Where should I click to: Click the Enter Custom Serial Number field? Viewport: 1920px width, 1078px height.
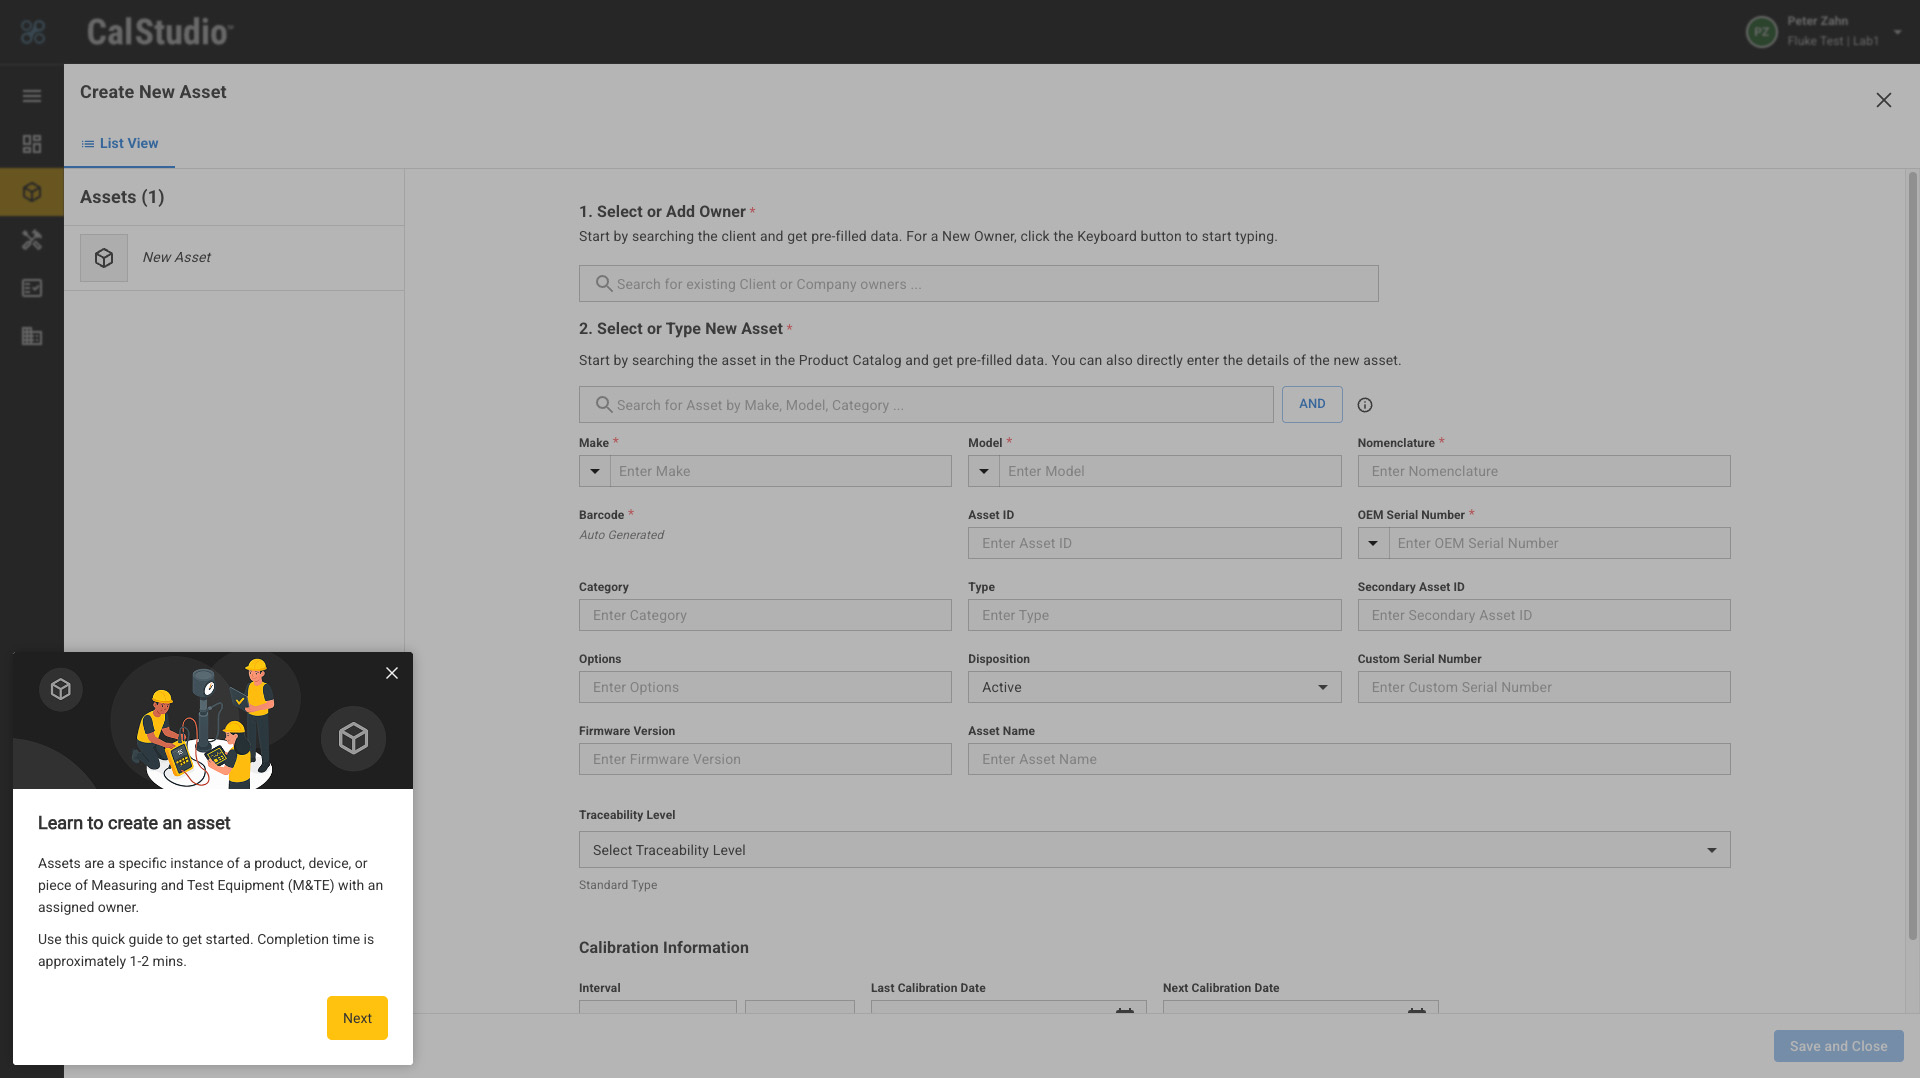[1544, 687]
